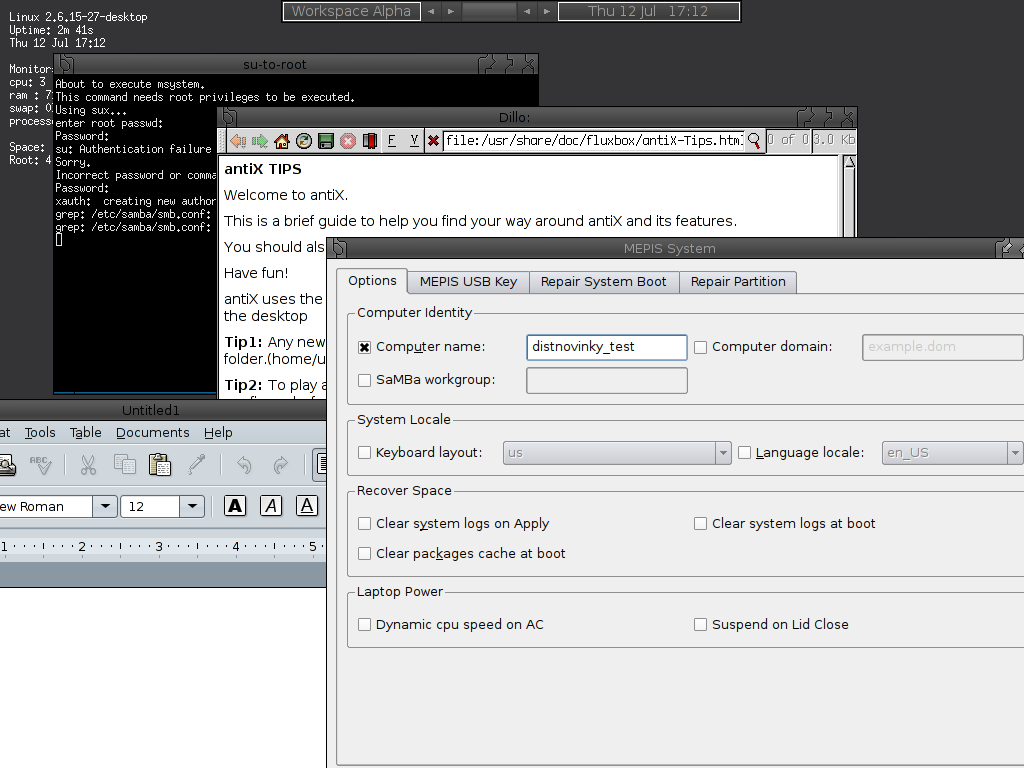1024x768 pixels.
Task: Click SaMBa workgroup text field
Action: (607, 381)
